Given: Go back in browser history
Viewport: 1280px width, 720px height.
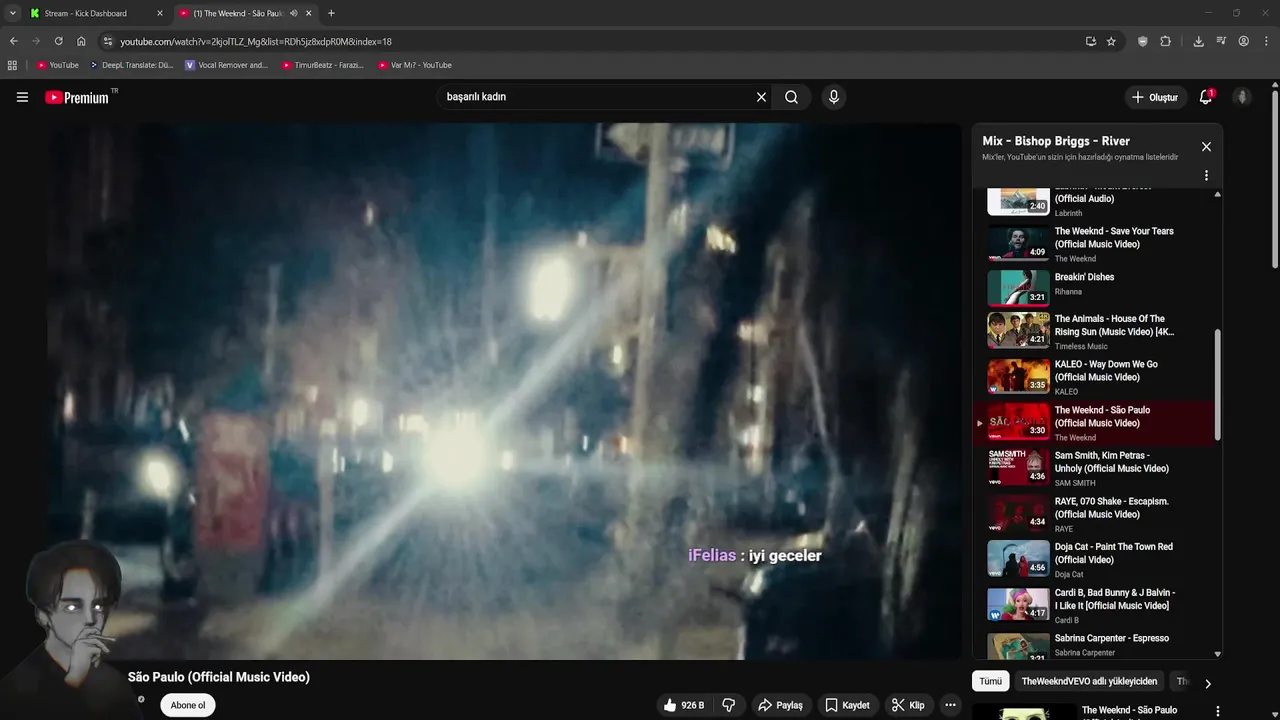Looking at the screenshot, I should [x=13, y=41].
